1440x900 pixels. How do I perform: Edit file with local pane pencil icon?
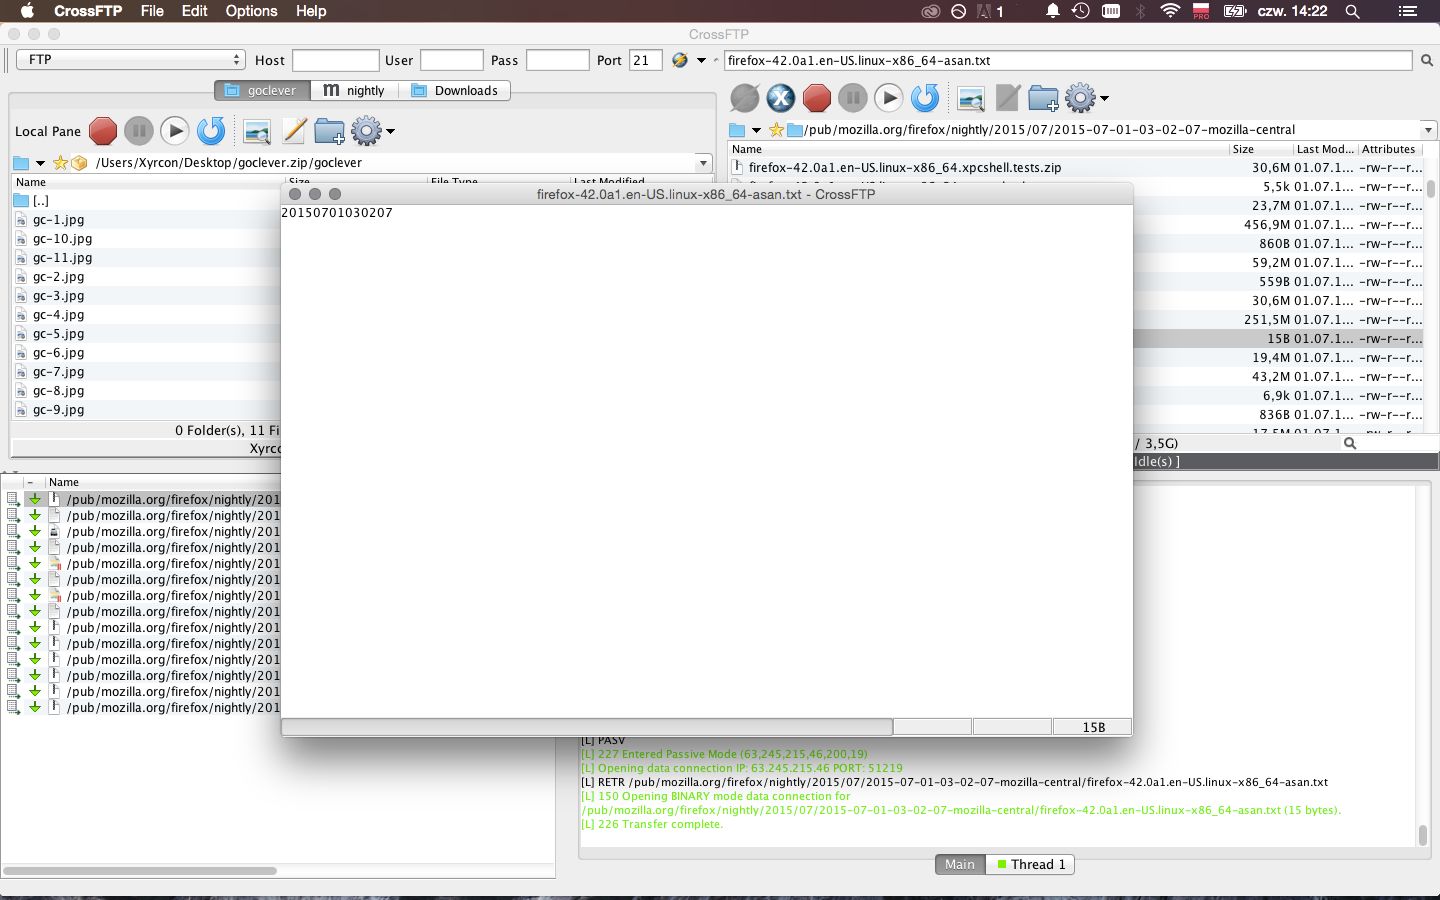(x=294, y=131)
